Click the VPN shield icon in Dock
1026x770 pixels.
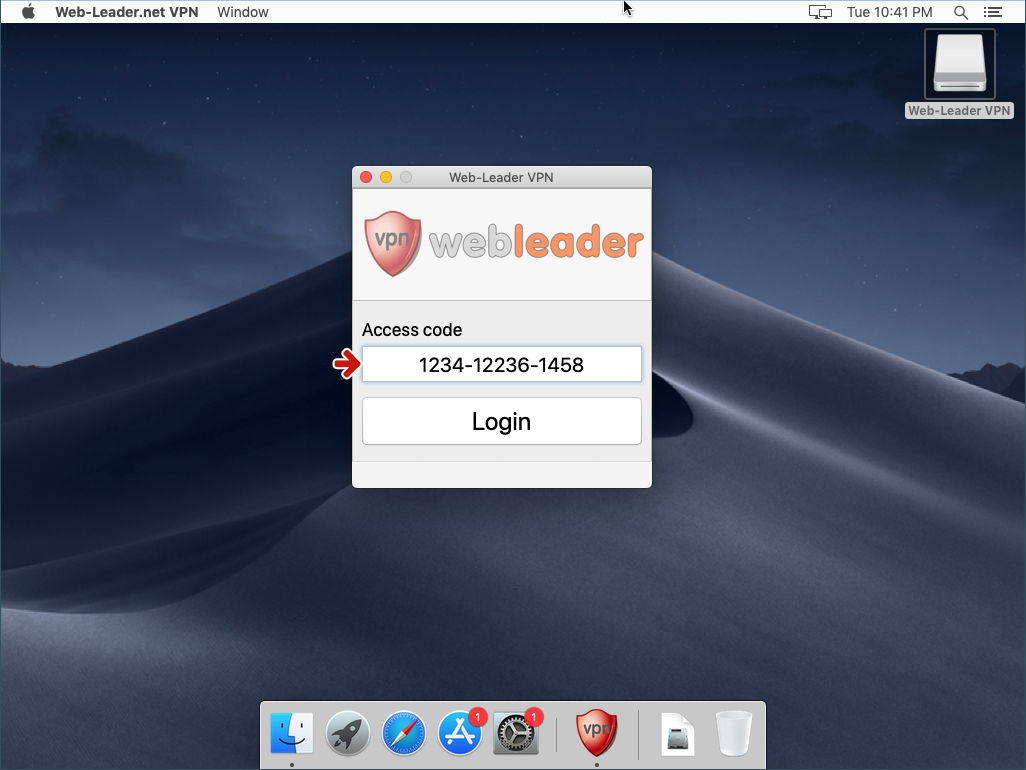[x=596, y=732]
